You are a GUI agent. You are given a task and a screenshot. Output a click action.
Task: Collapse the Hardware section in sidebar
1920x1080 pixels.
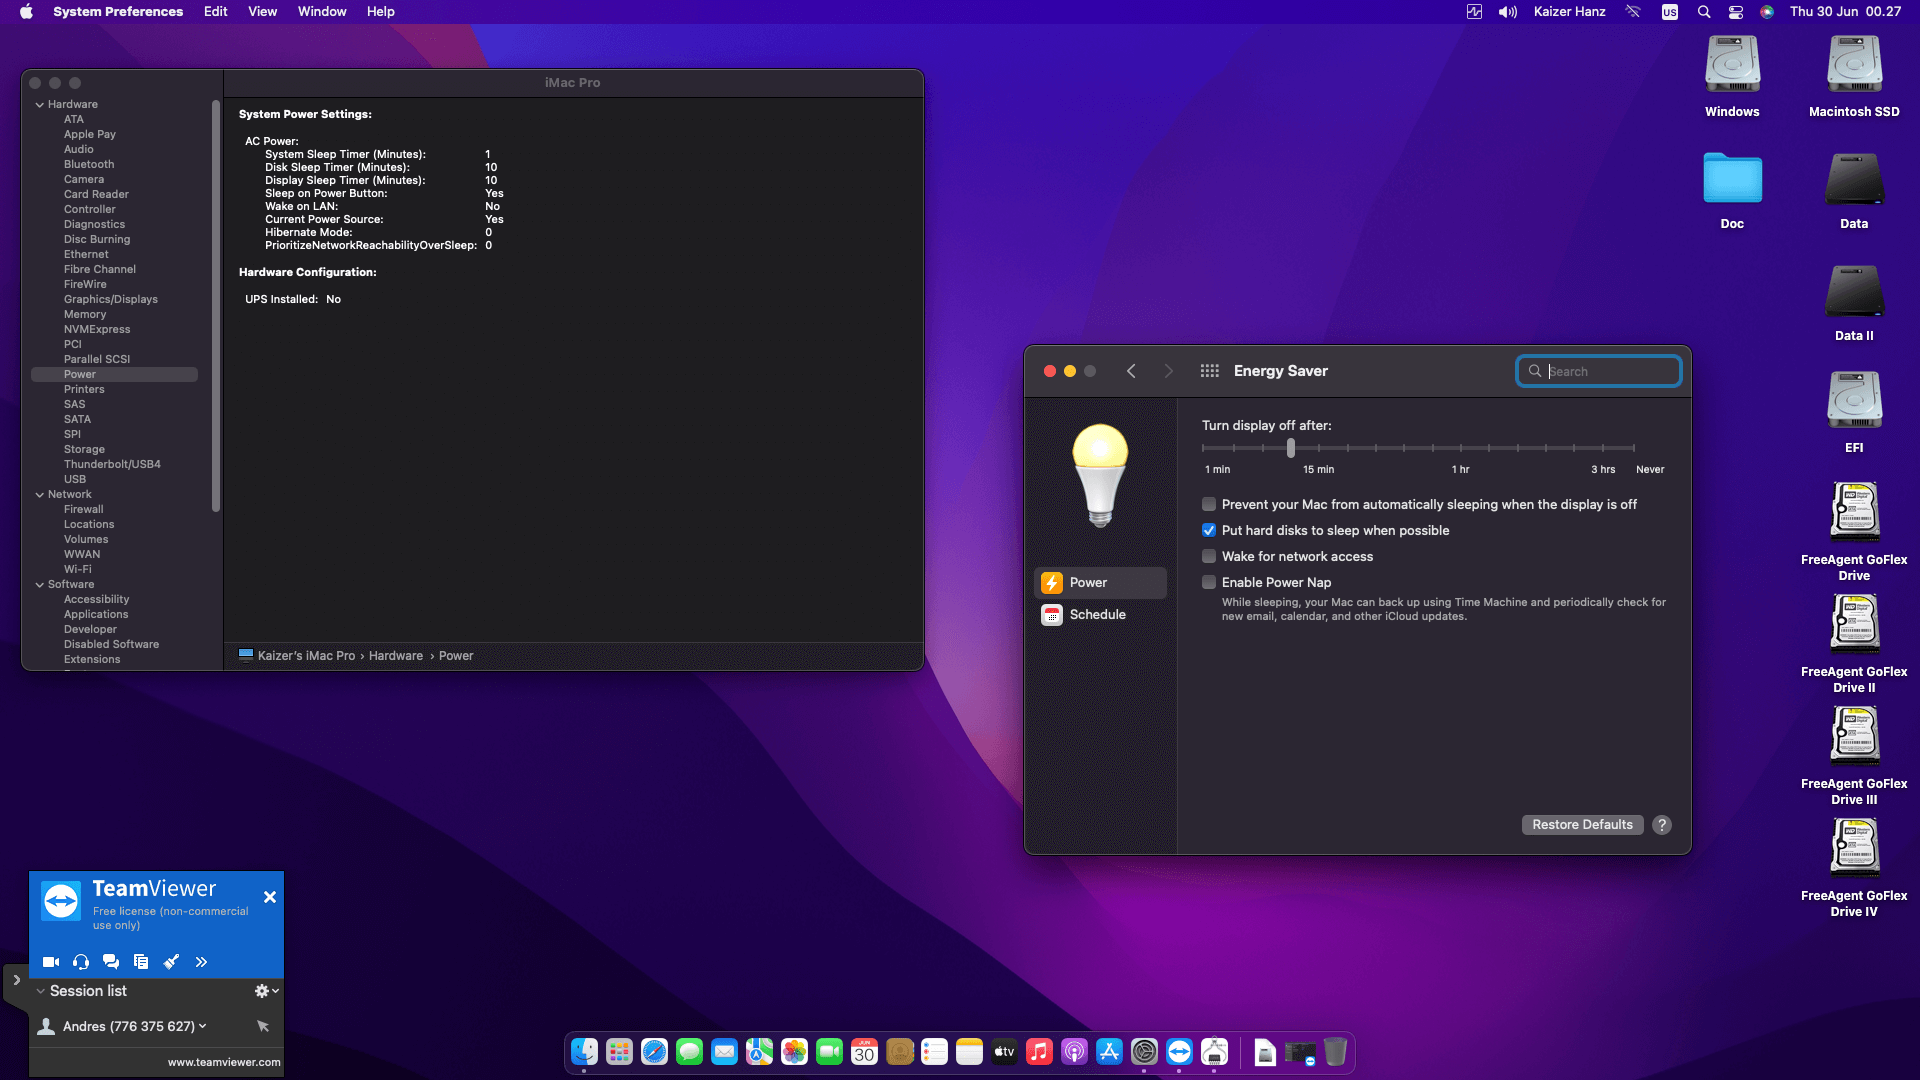(x=40, y=105)
